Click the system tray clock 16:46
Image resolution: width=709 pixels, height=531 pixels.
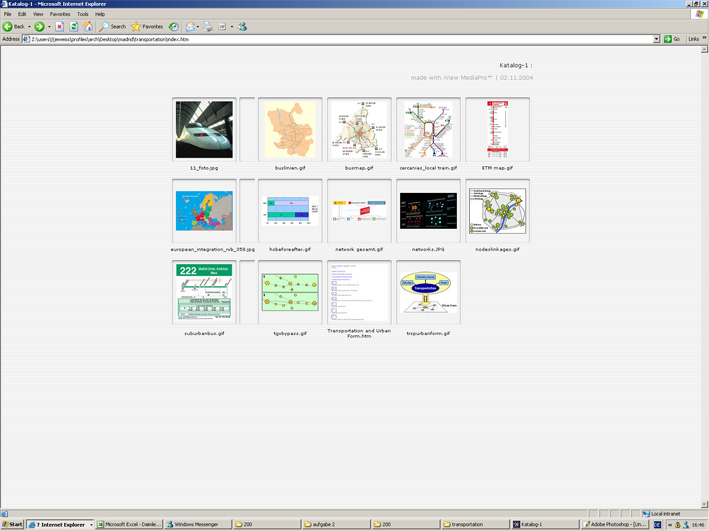click(x=698, y=525)
